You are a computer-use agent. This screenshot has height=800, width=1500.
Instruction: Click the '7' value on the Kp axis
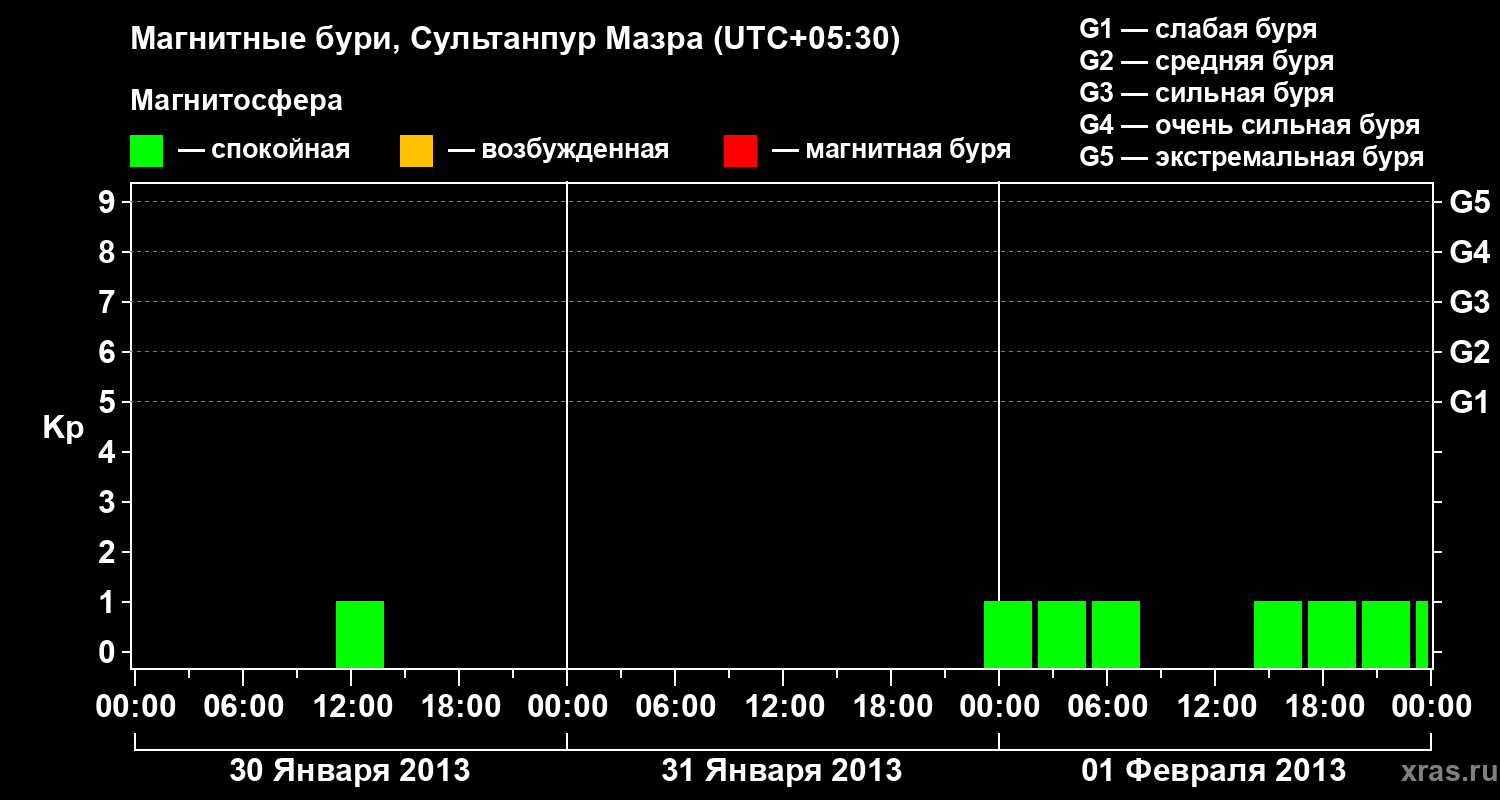click(109, 302)
